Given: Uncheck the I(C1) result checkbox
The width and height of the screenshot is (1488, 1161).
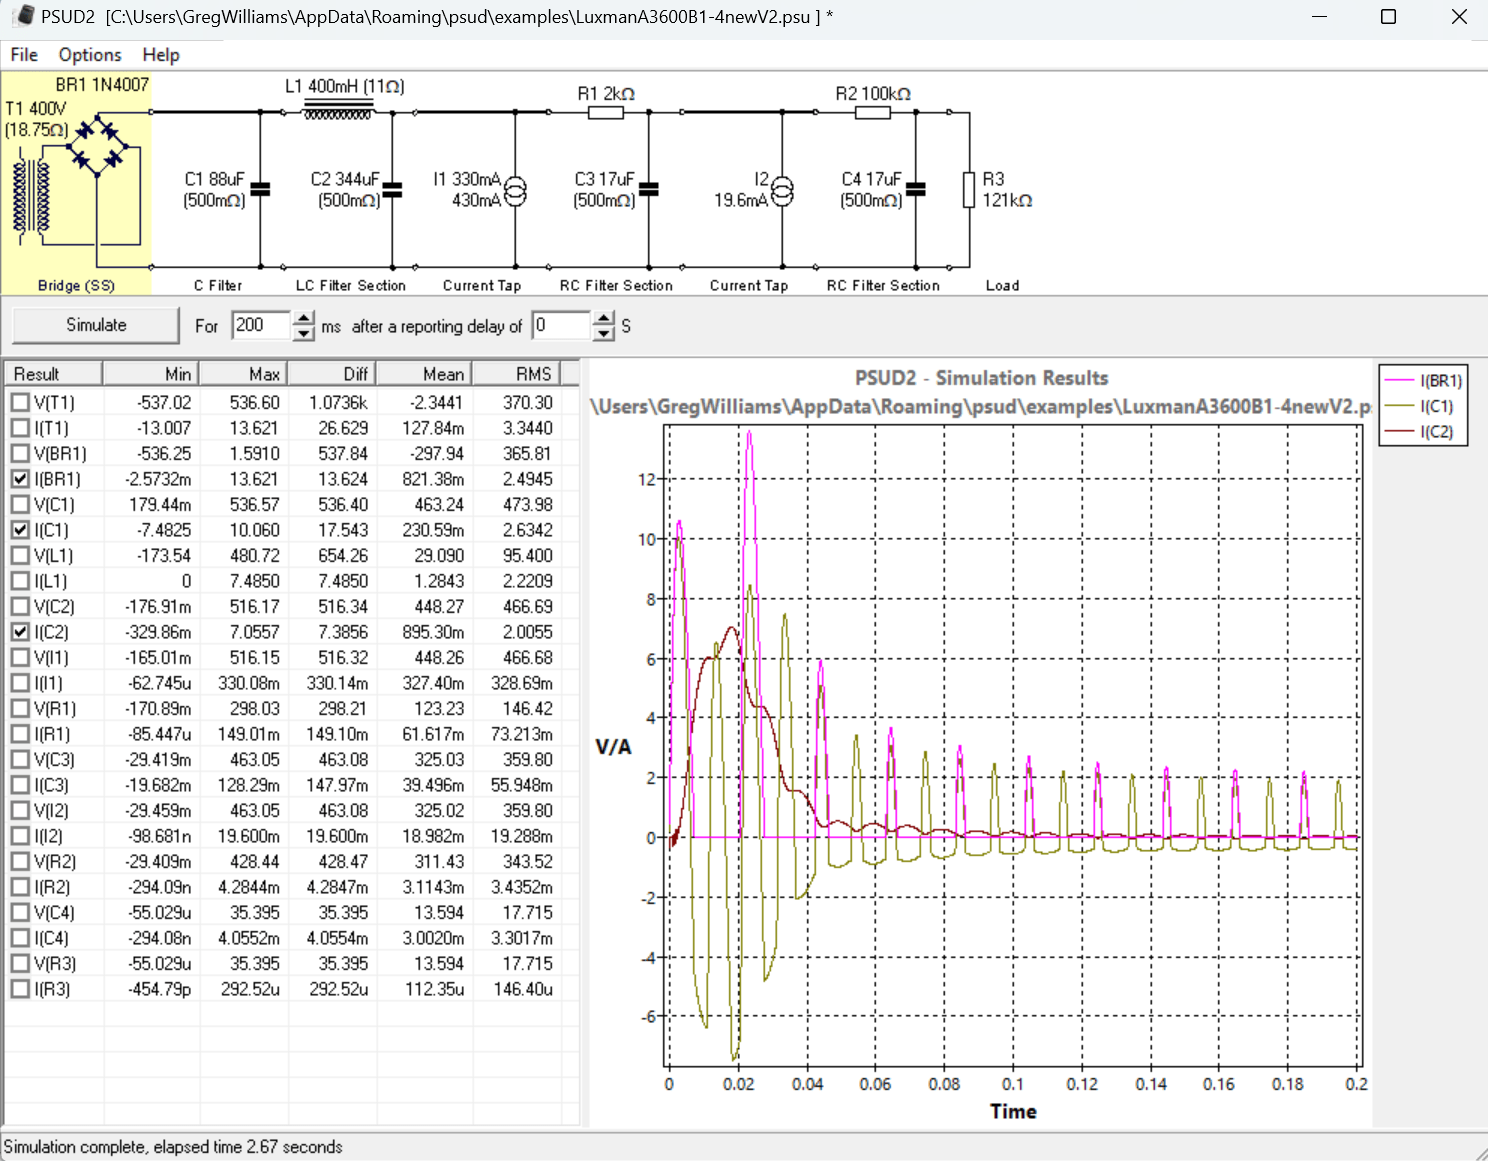Looking at the screenshot, I should pyautogui.click(x=20, y=530).
